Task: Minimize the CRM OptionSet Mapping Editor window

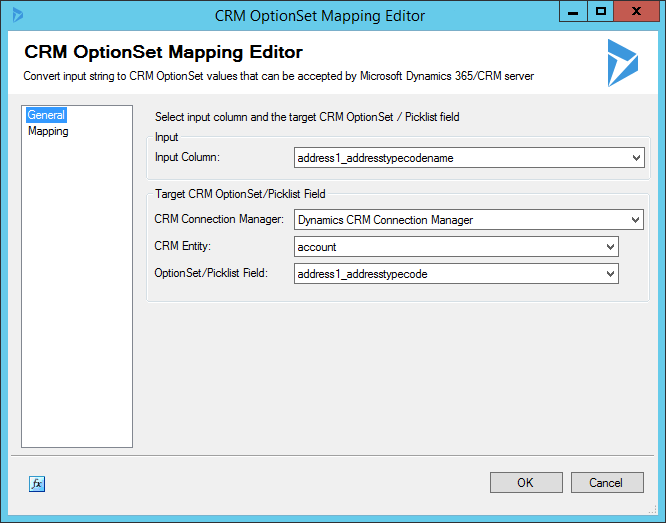Action: [573, 11]
